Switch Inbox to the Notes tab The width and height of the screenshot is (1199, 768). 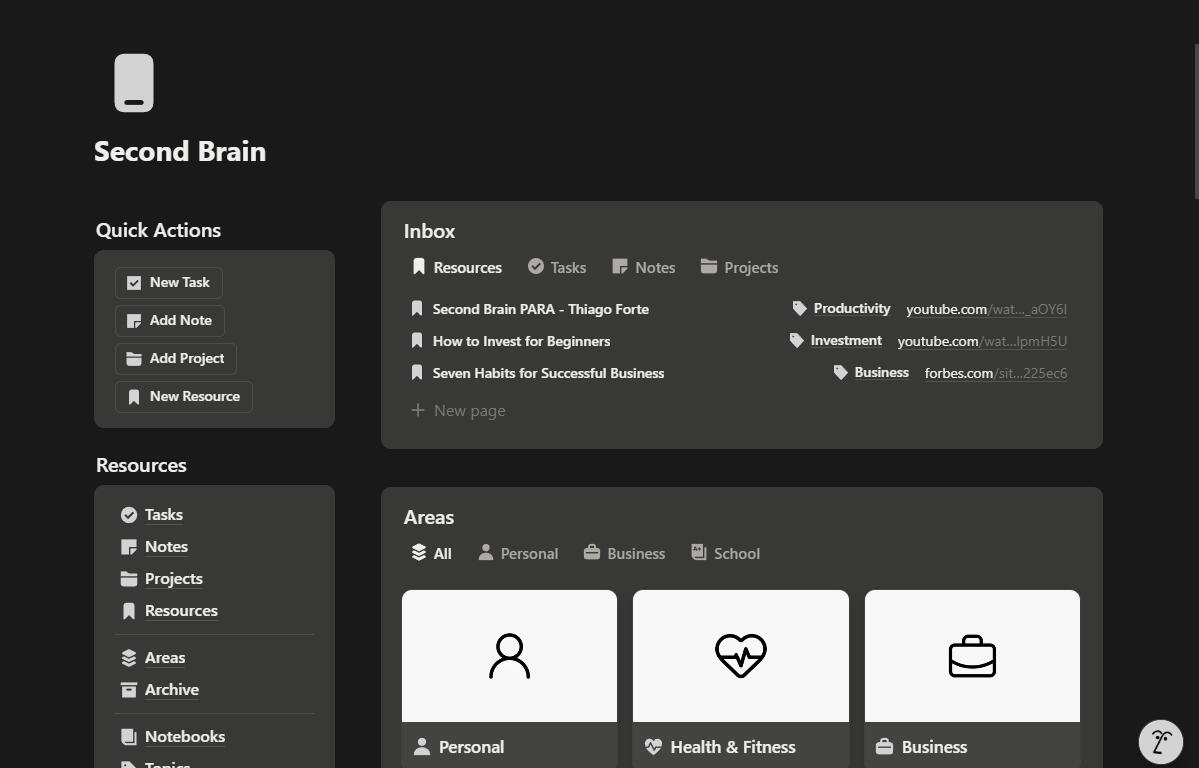click(644, 268)
